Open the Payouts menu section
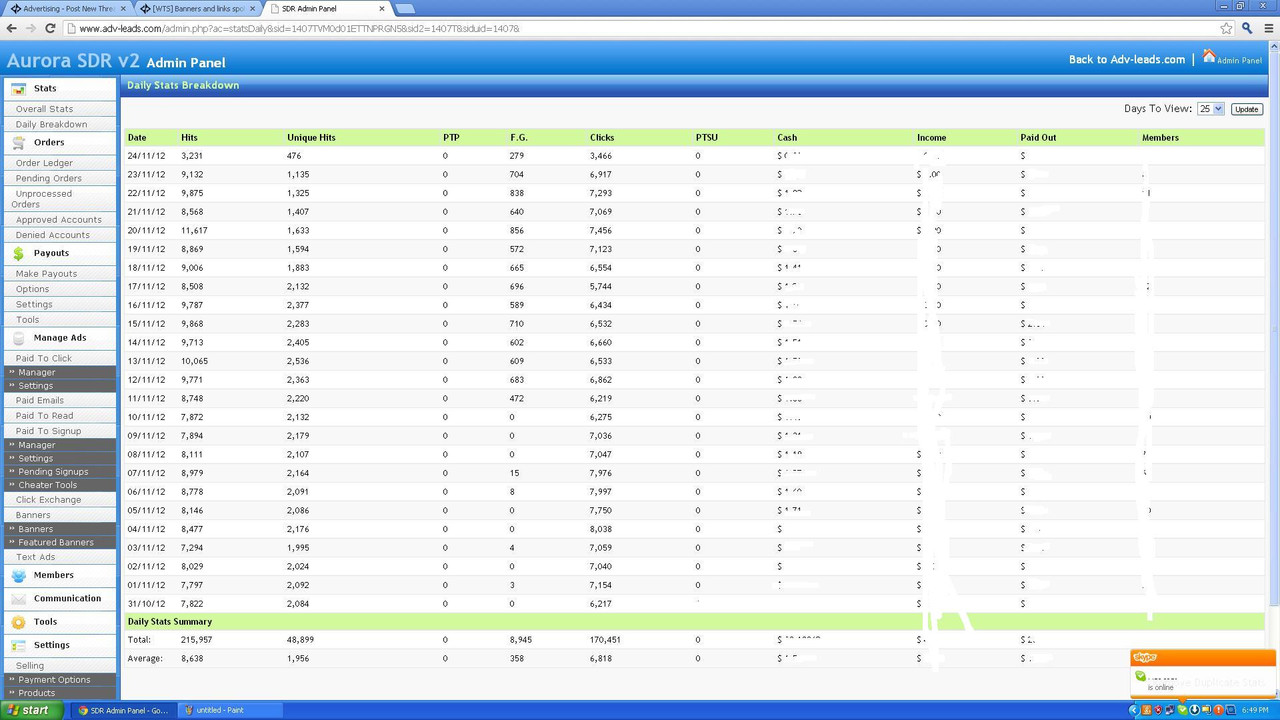Viewport: 1280px width, 720px height. coord(51,254)
